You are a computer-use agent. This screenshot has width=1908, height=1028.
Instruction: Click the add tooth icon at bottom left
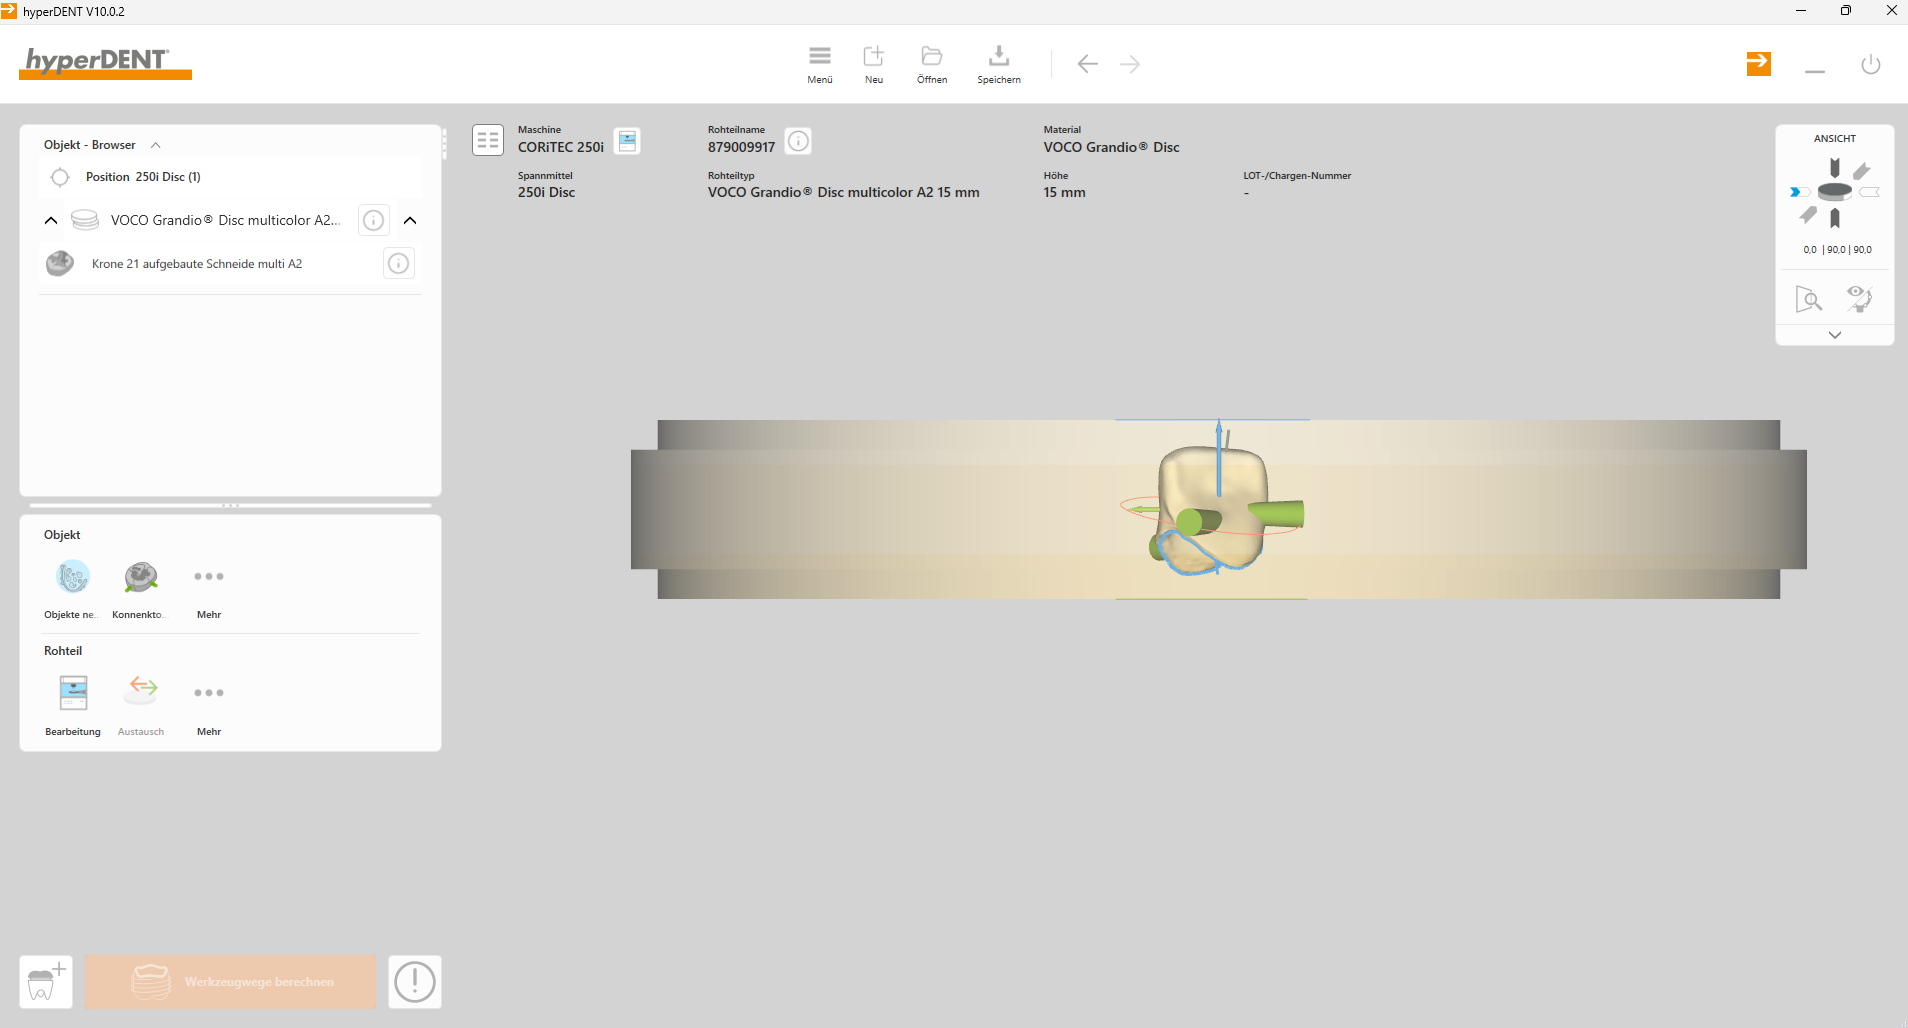46,982
